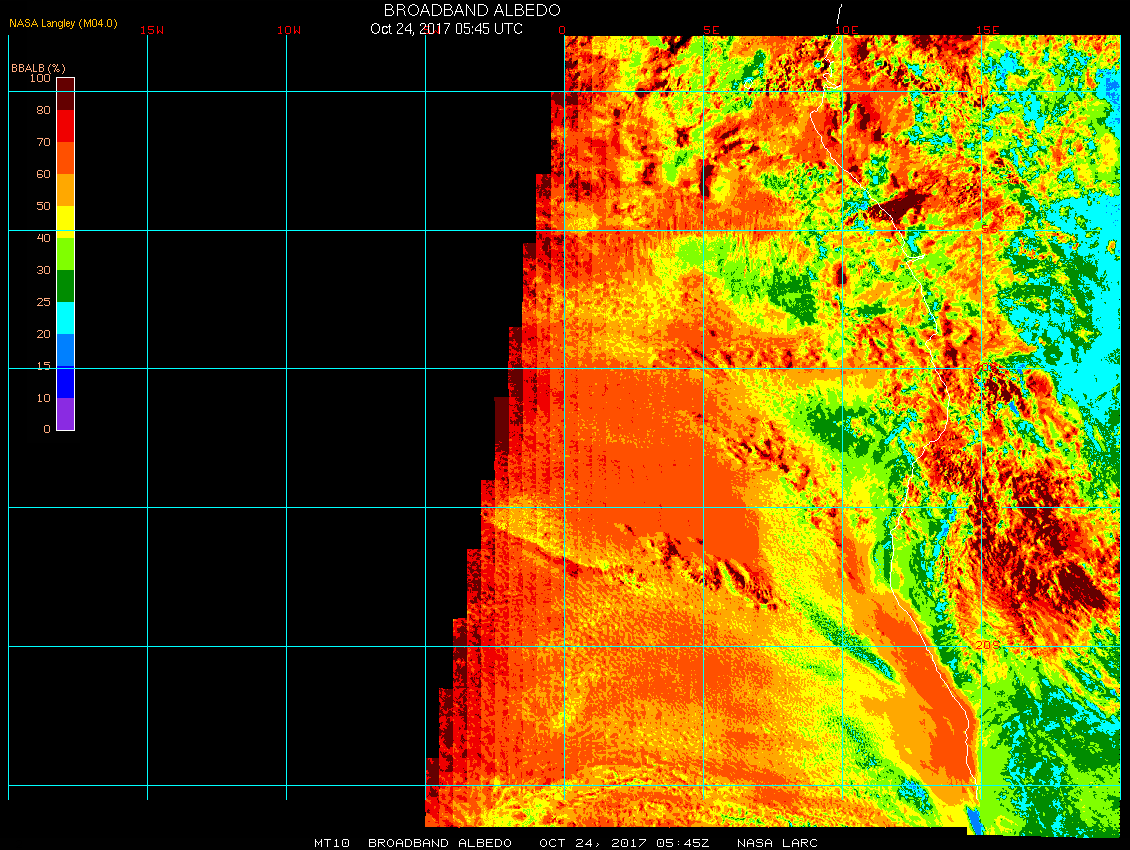1130x850 pixels.
Task: Click the 'BBALB (%)' legend heading
Action: pos(38,68)
